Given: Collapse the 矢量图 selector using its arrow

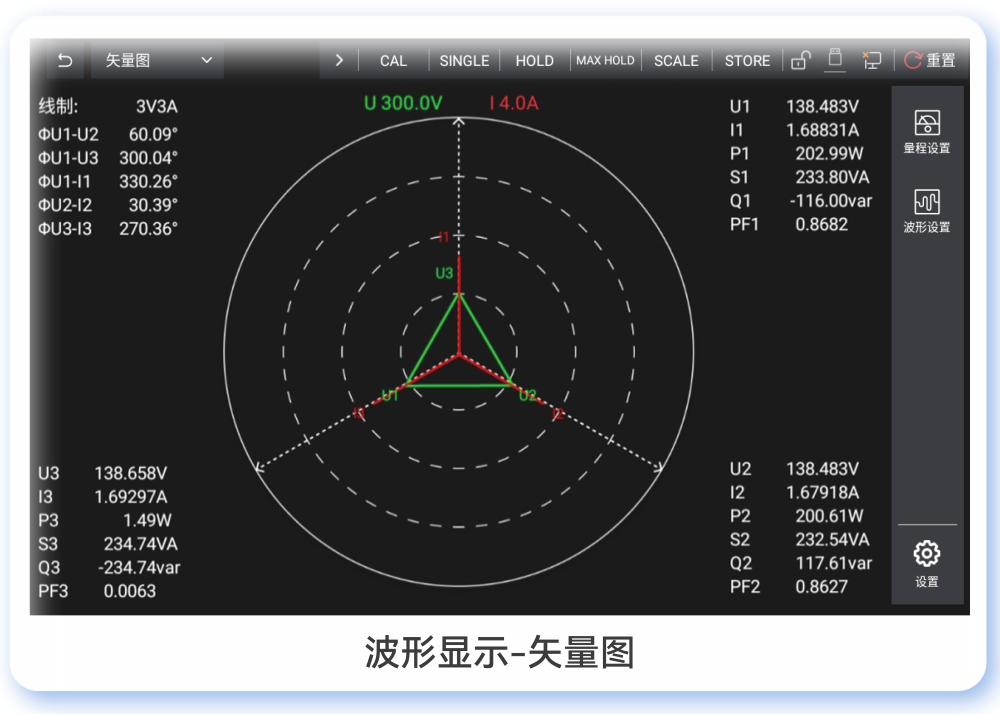Looking at the screenshot, I should pos(207,60).
